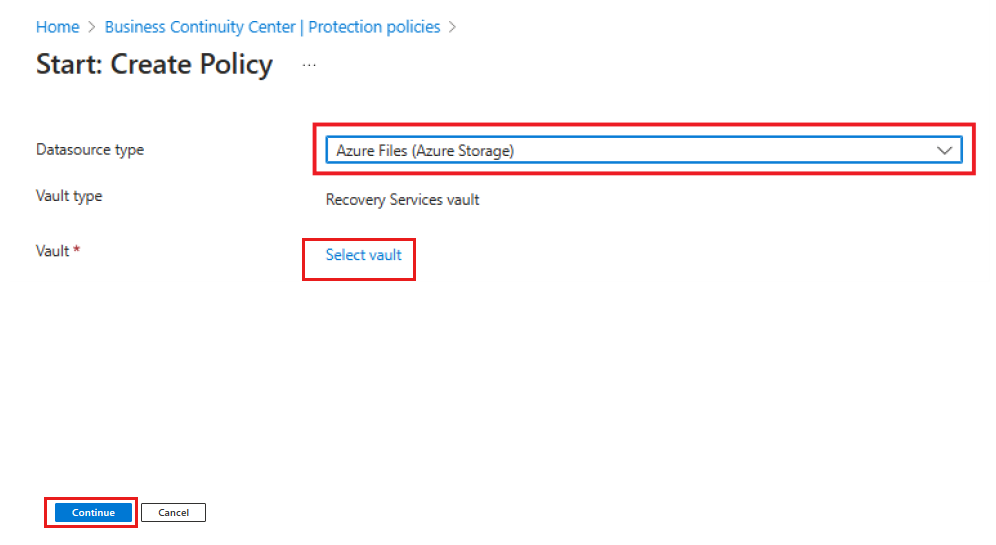Click the red required asterisk by Vault
996x545 pixels.
(76, 249)
